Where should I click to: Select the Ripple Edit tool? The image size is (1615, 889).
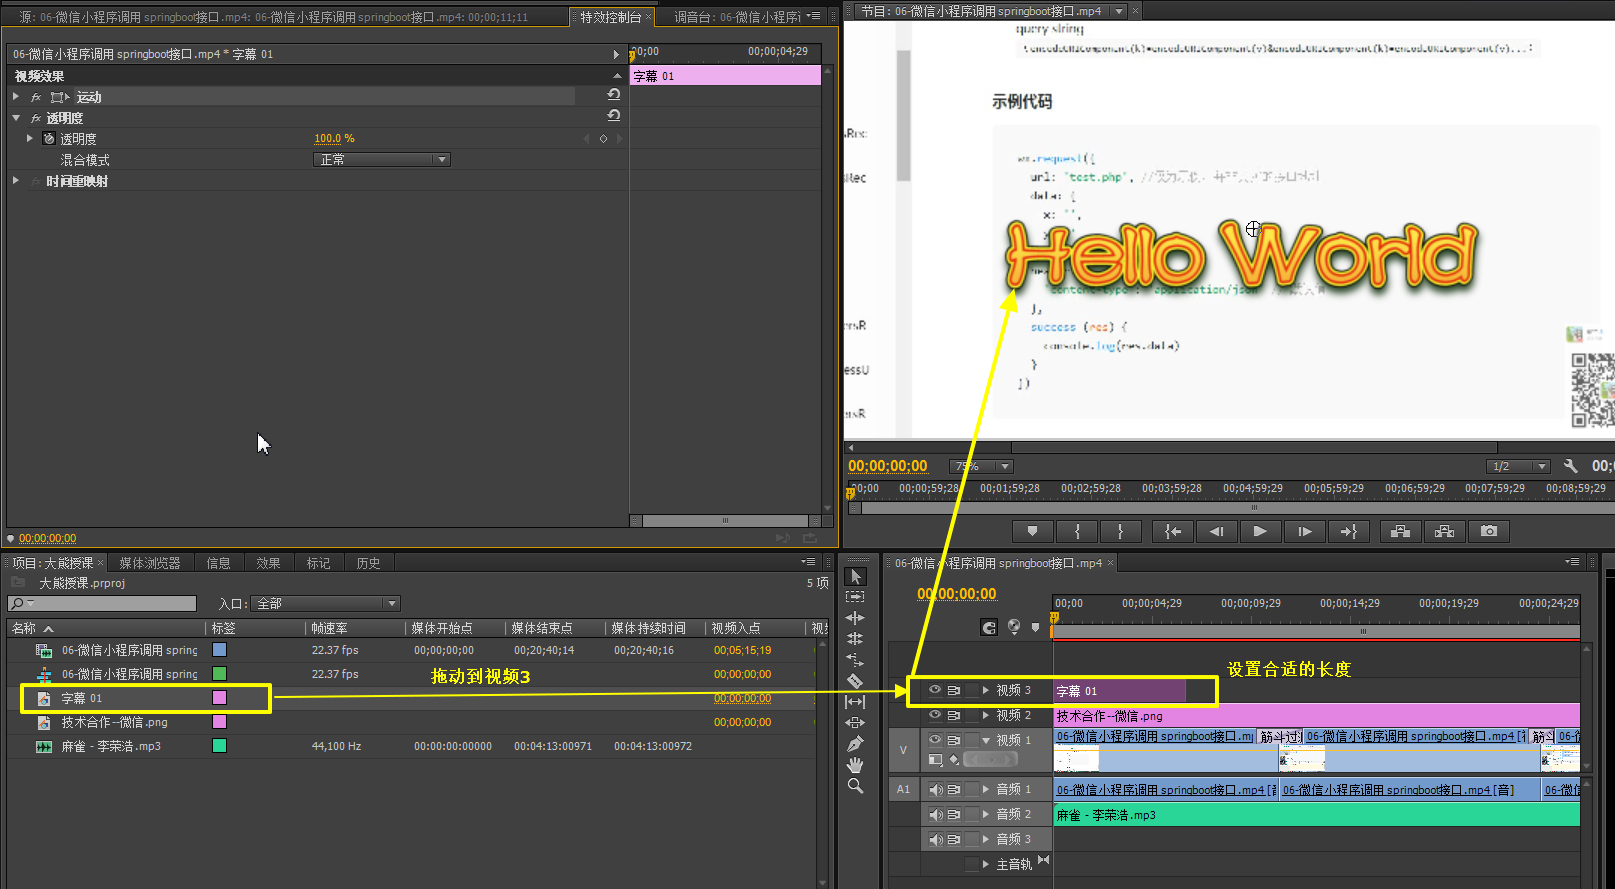855,618
